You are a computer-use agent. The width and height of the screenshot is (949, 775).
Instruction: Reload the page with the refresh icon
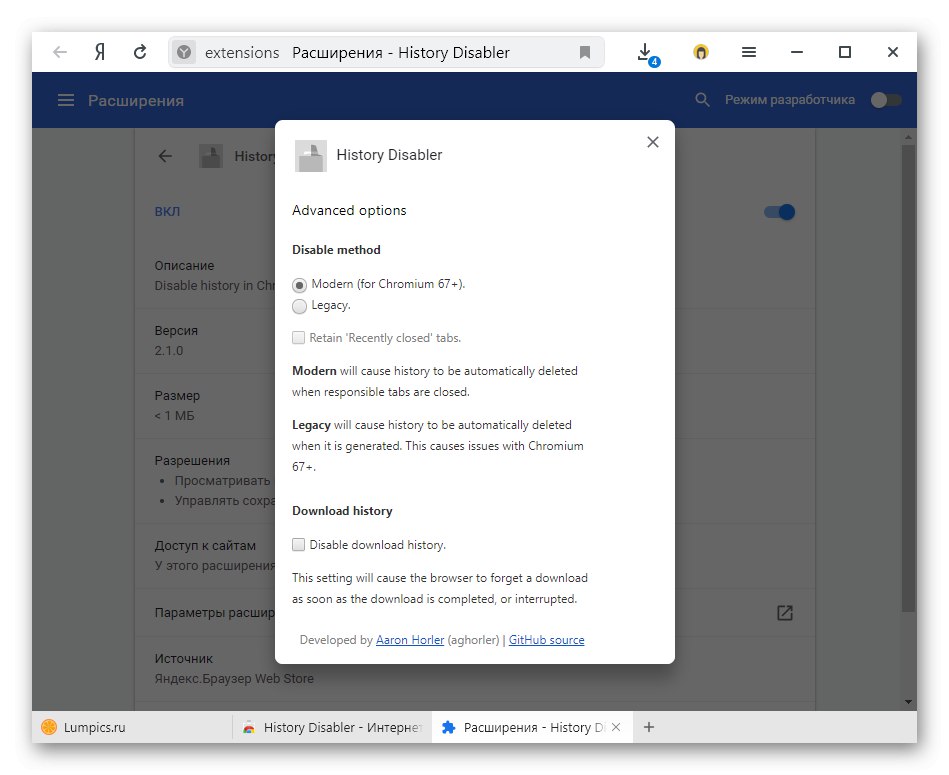tap(140, 53)
